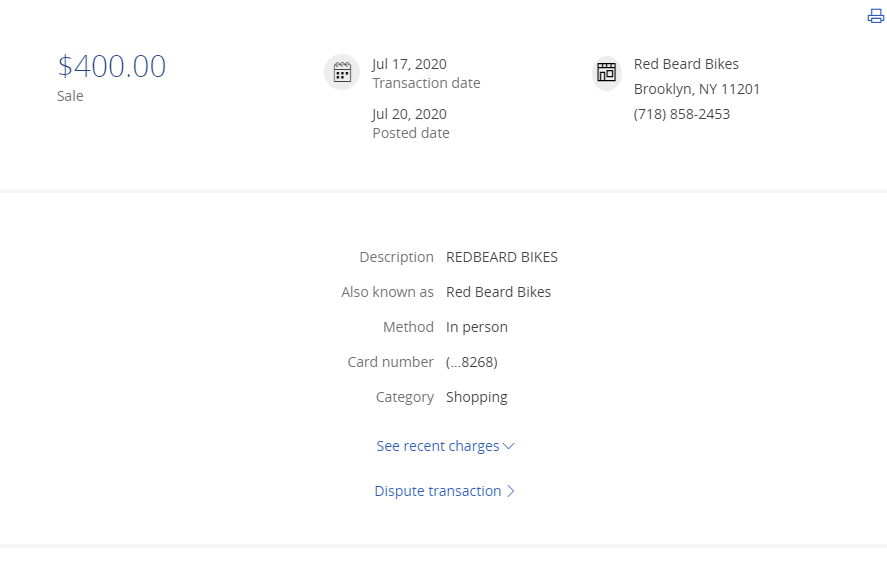Click the Red Beard Bikes merchant name
The image size is (887, 565).
pyautogui.click(x=686, y=64)
